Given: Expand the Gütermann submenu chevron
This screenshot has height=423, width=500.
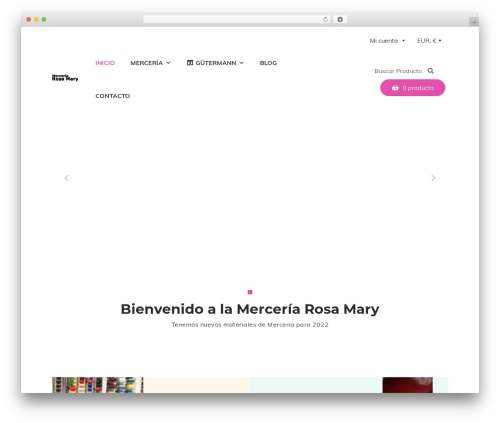Looking at the screenshot, I should coord(242,63).
